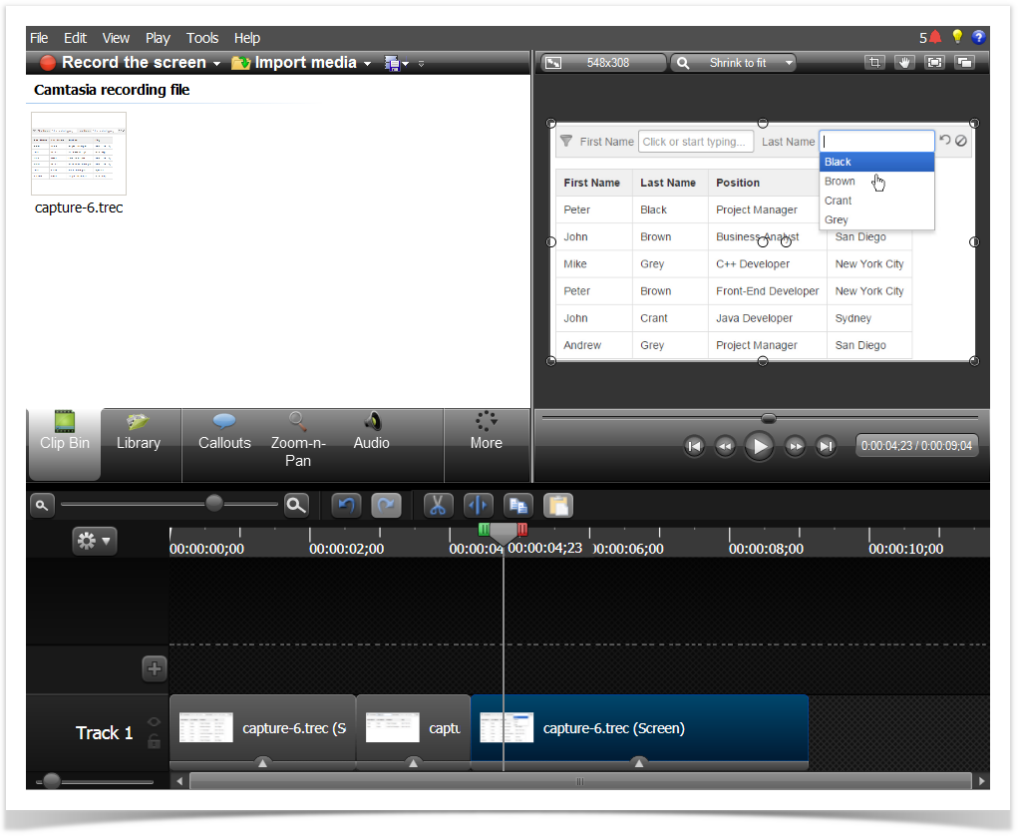Paste from the clipboard icon
The image size is (1024, 839).
(557, 505)
